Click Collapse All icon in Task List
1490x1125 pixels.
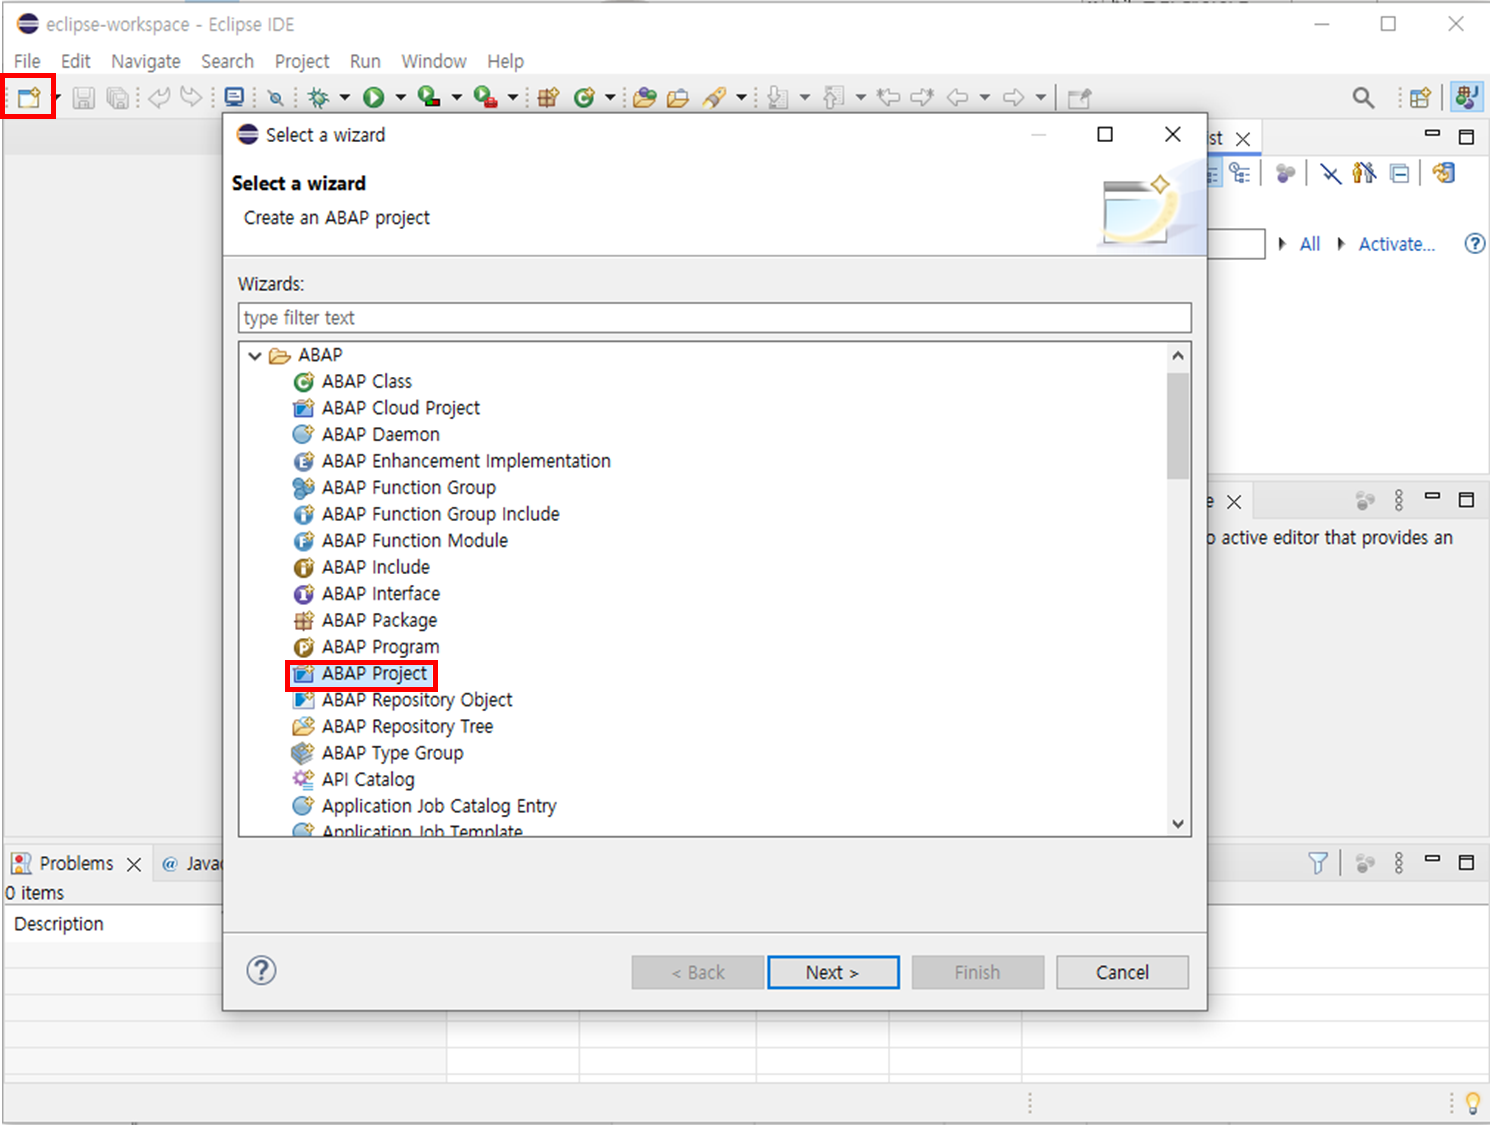click(x=1400, y=173)
